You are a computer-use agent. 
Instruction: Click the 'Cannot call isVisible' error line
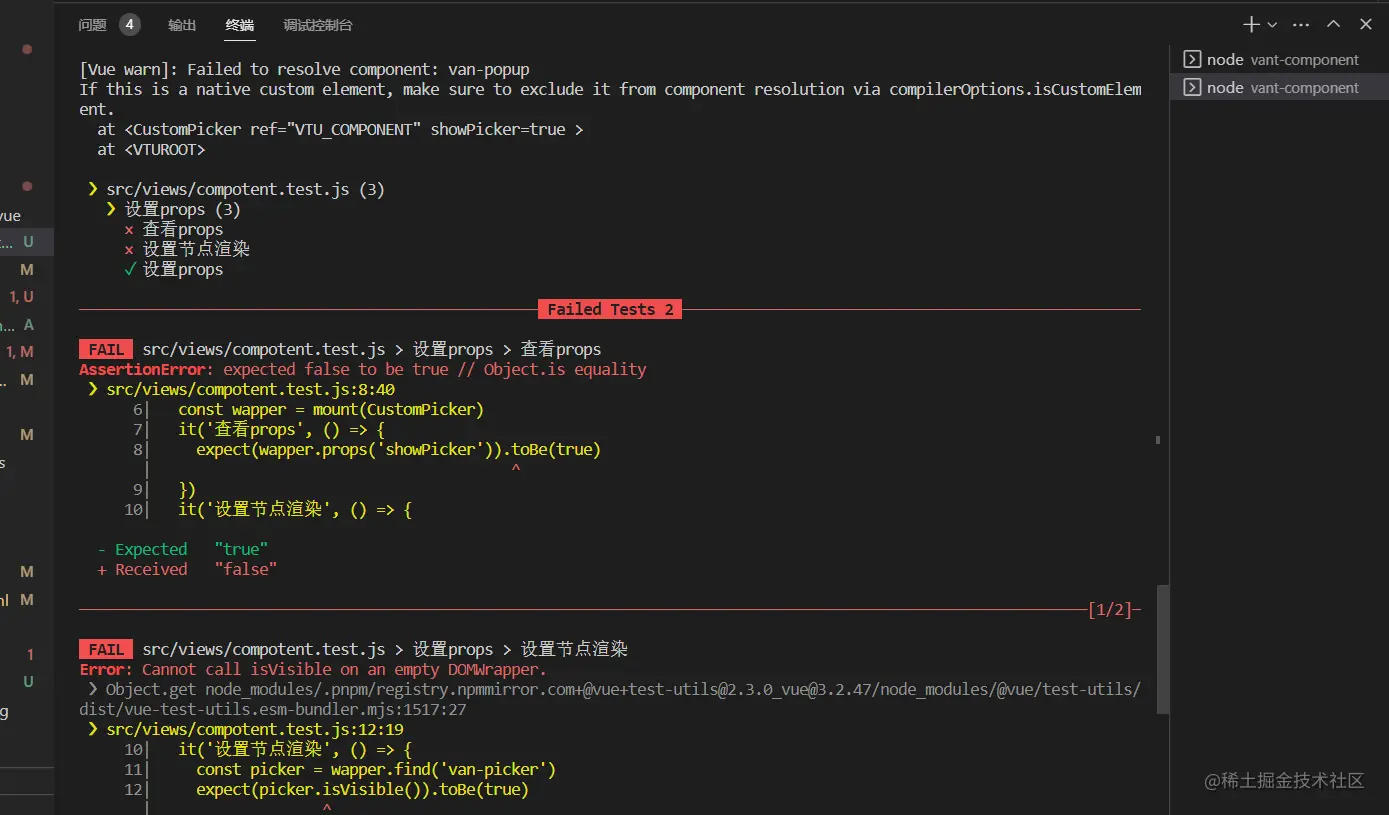(x=313, y=669)
